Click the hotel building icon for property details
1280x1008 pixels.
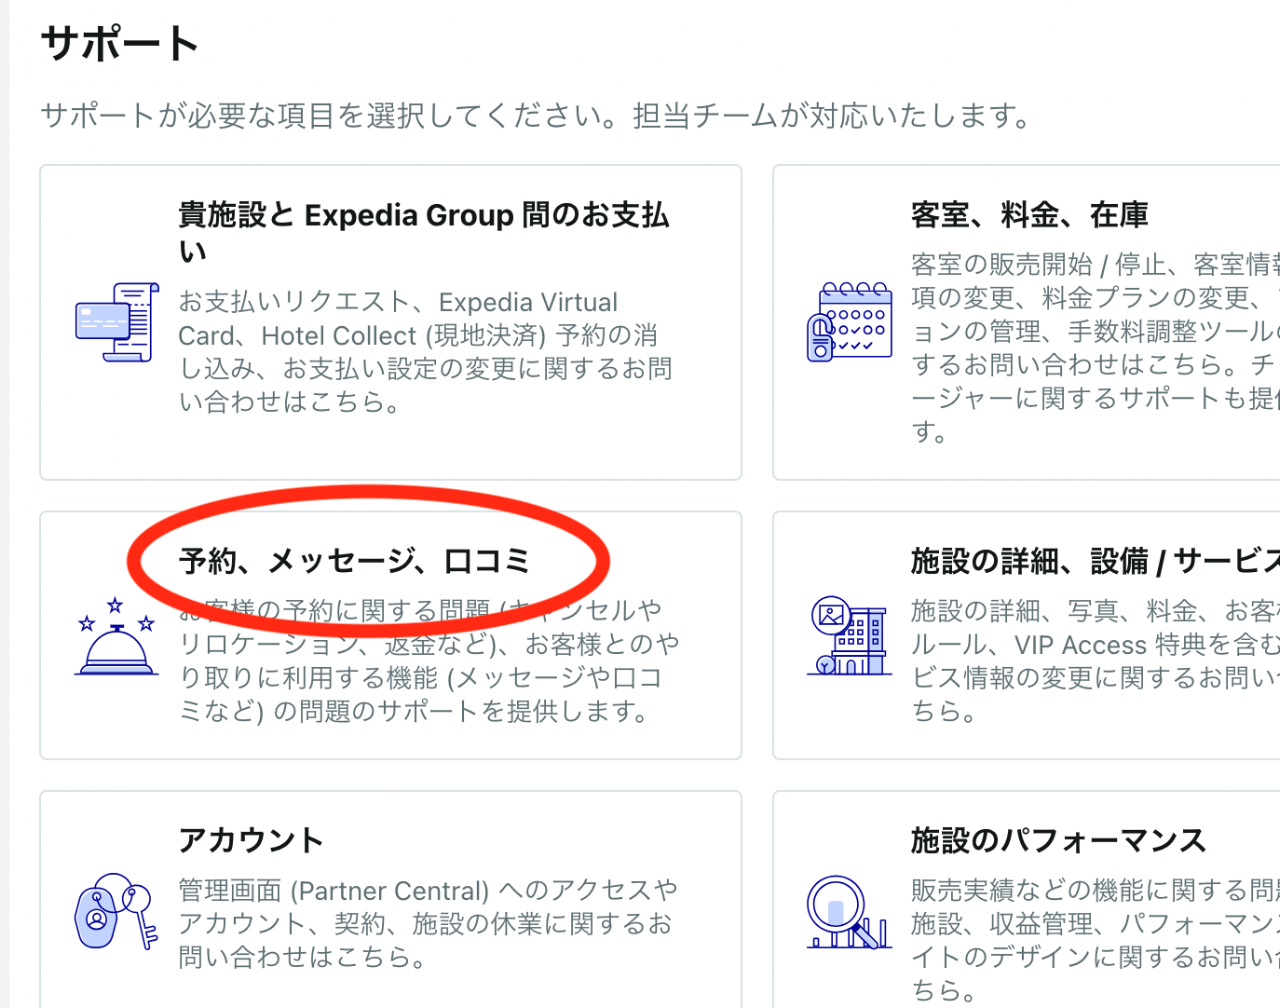point(849,636)
